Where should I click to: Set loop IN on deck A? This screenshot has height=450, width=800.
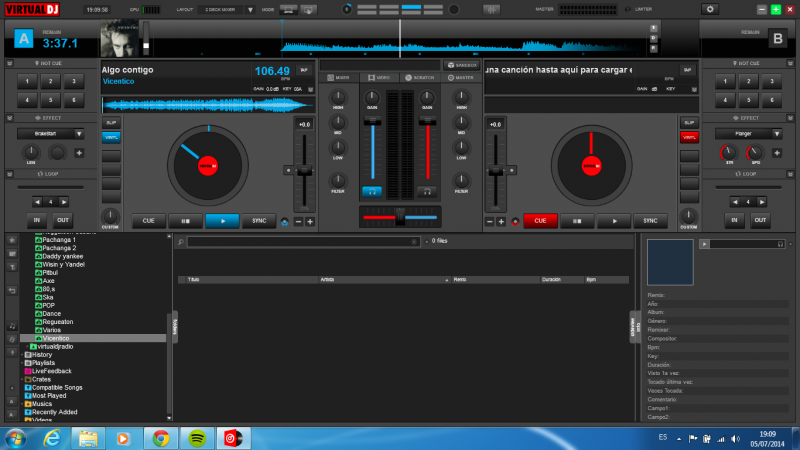37,220
